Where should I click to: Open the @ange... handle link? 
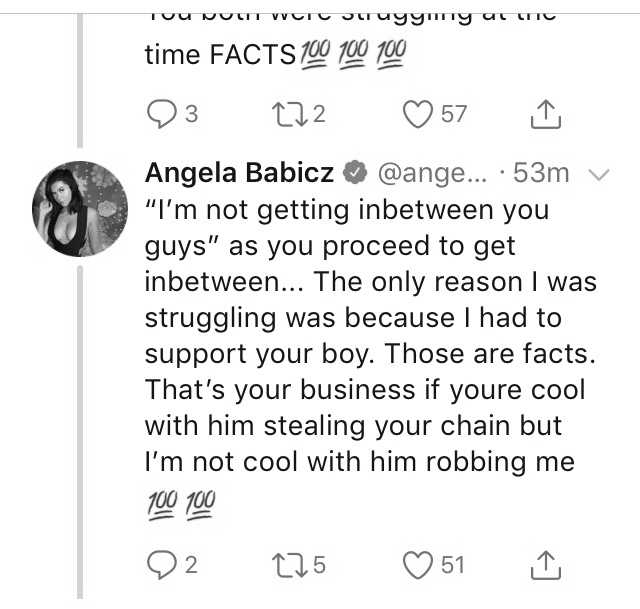(432, 173)
